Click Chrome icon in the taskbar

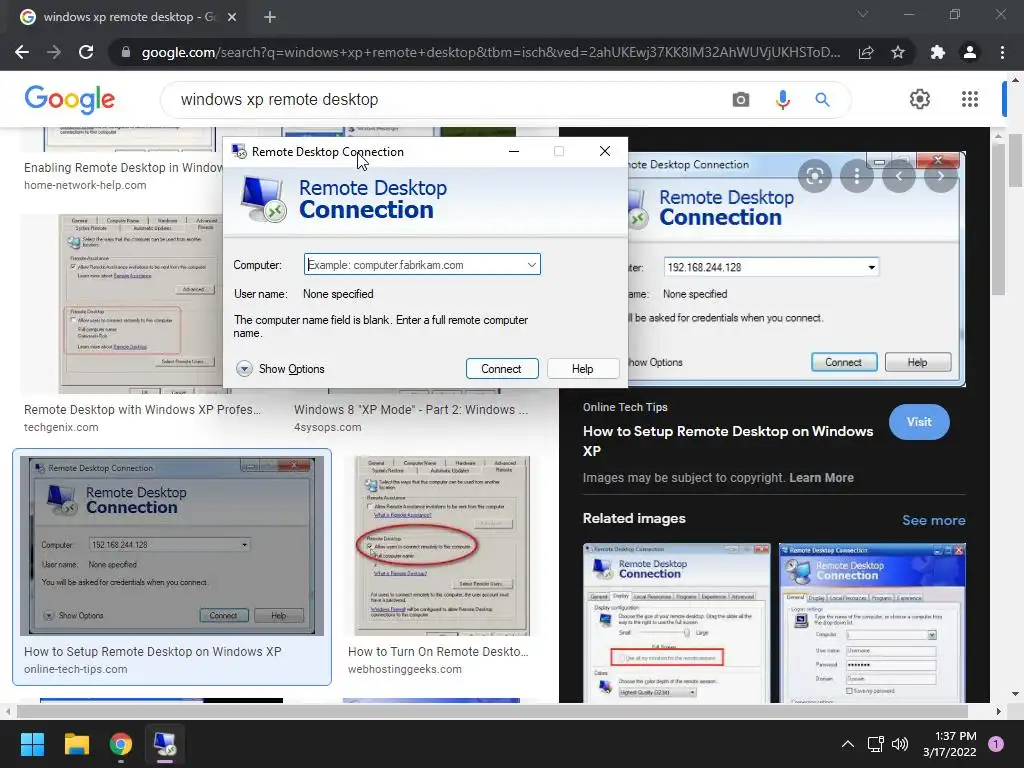[x=121, y=744]
